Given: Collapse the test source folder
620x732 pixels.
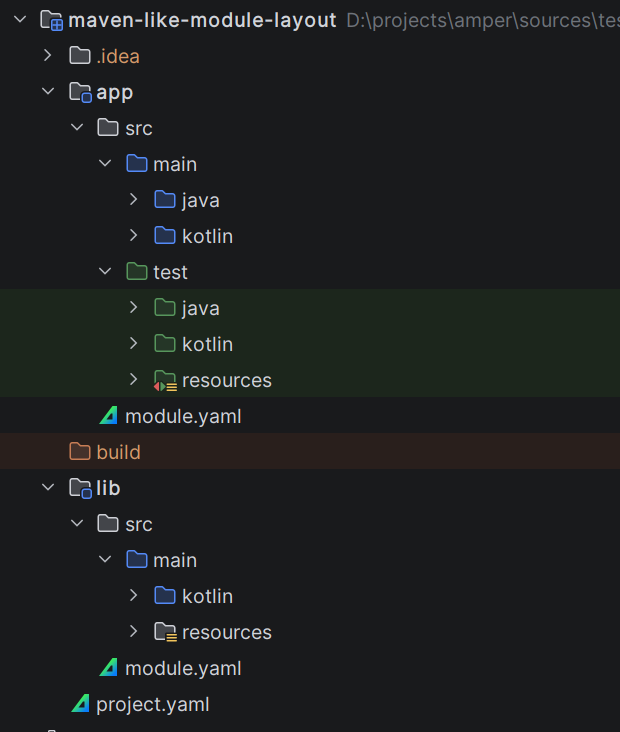Looking at the screenshot, I should pos(105,272).
